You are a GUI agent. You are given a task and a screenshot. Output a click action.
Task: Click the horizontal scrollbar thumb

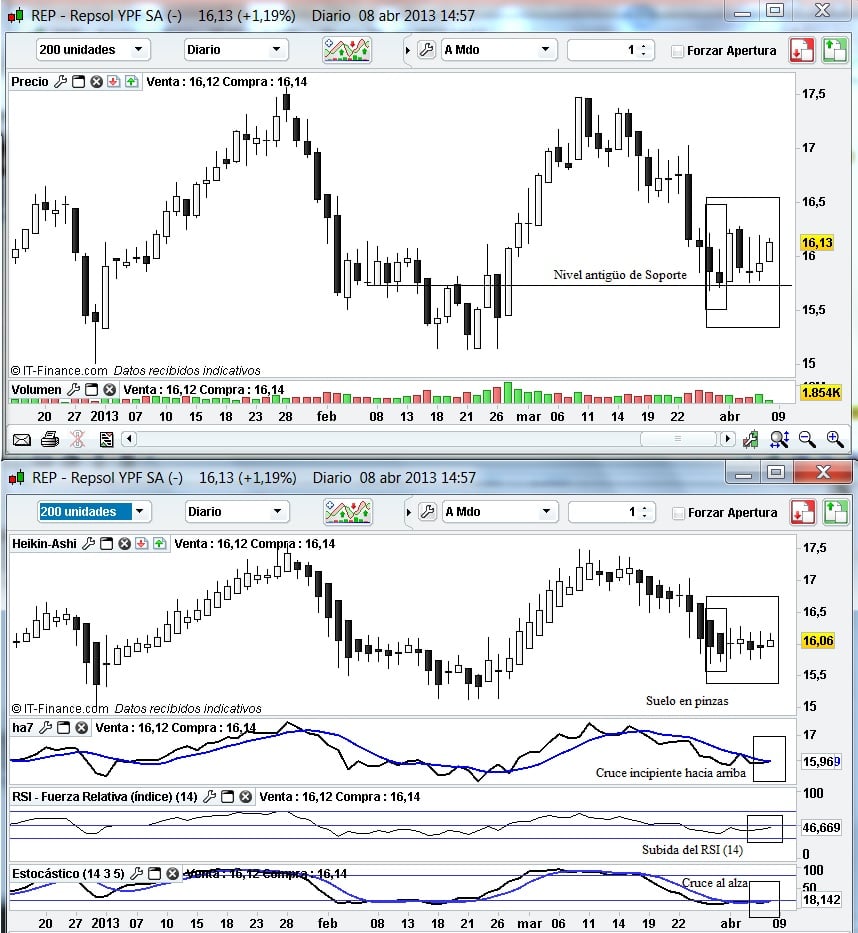(678, 439)
